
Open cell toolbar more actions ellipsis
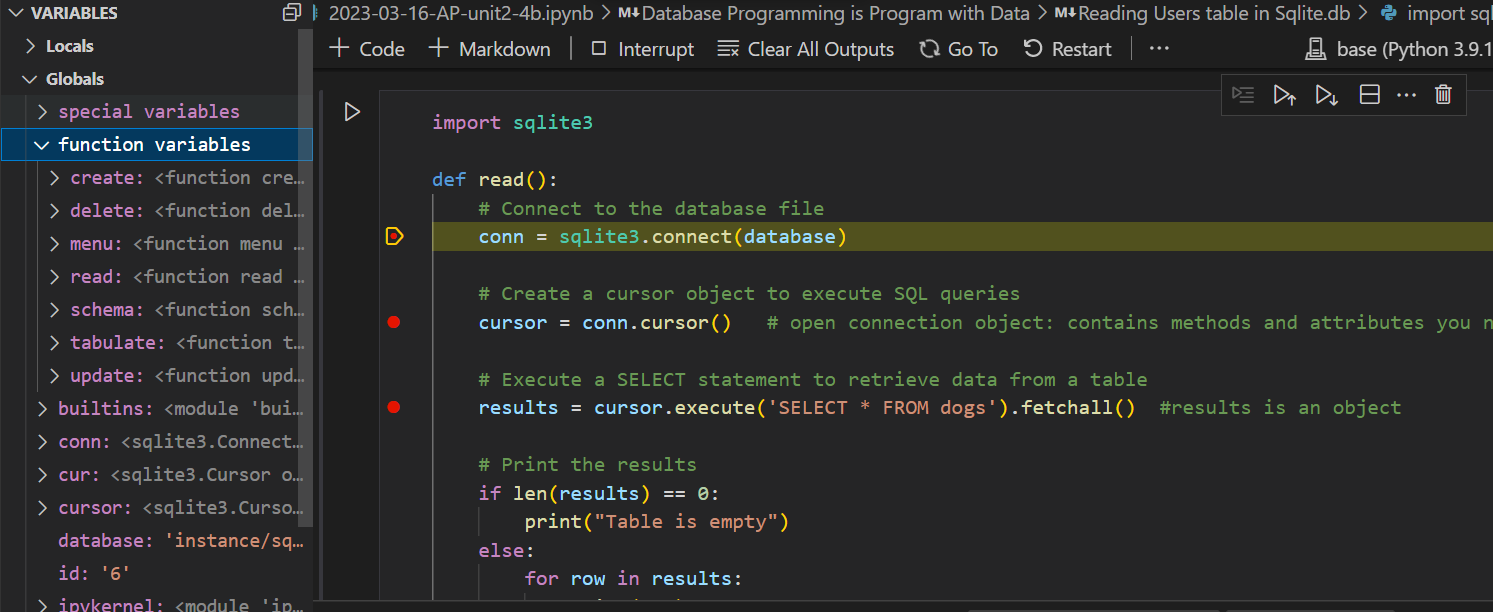click(x=1406, y=95)
